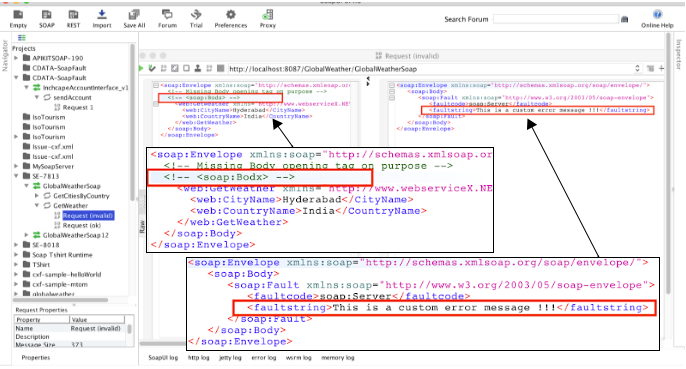Click the splitter arrows between request and response
Viewport: 686px width, 369px height.
point(368,81)
